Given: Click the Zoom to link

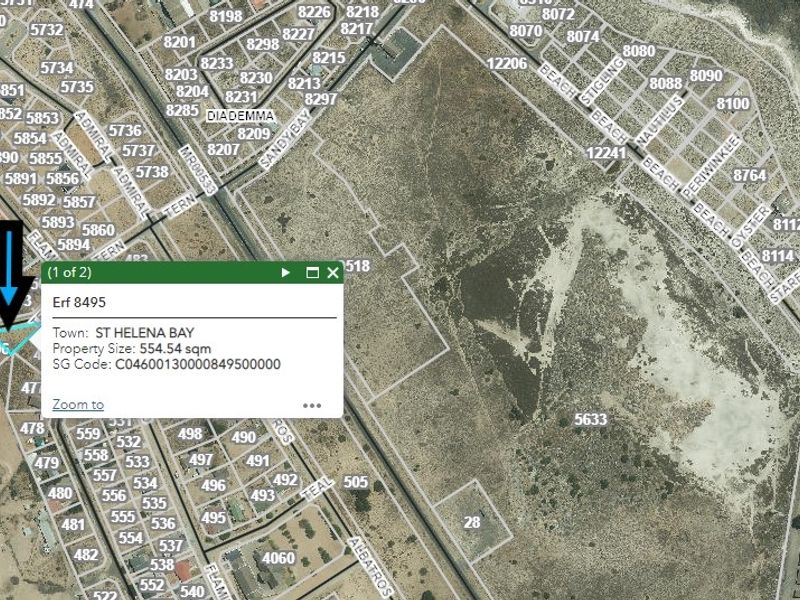Looking at the screenshot, I should (78, 404).
